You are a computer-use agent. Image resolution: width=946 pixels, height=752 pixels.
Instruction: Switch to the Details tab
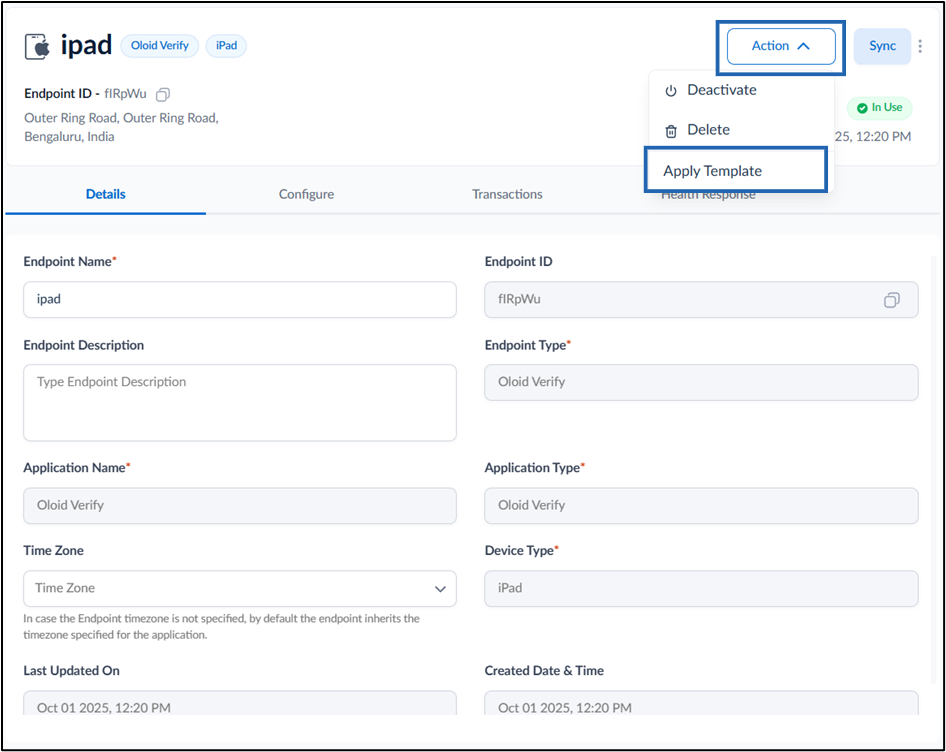[x=106, y=194]
